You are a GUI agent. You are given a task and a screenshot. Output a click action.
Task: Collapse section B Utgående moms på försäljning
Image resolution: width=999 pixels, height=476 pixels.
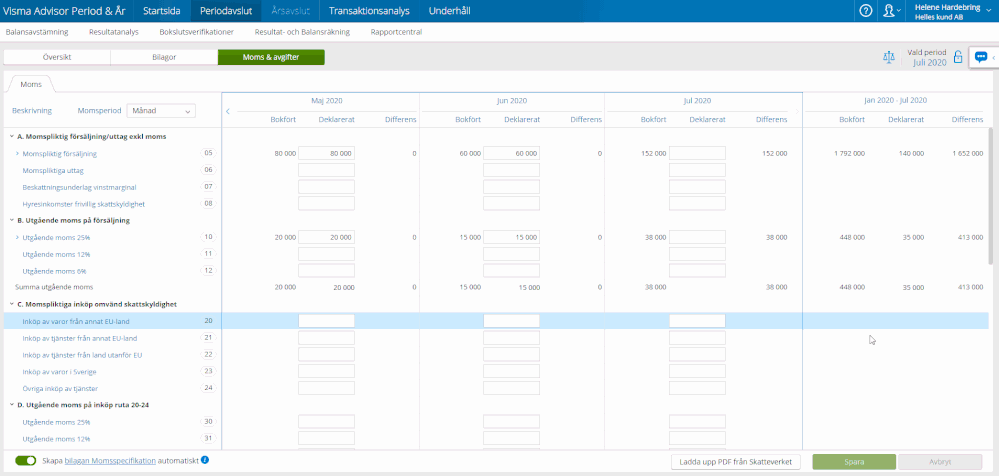[12, 220]
